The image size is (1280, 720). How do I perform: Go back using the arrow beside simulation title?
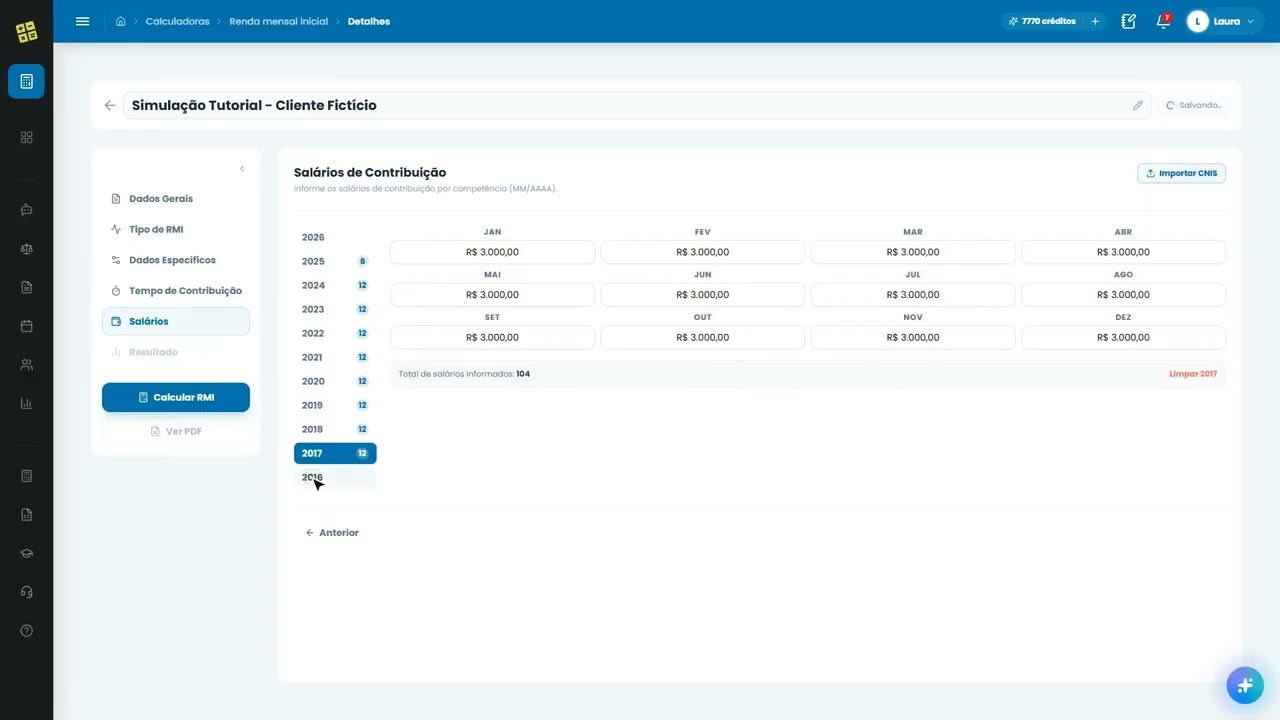[x=110, y=105]
